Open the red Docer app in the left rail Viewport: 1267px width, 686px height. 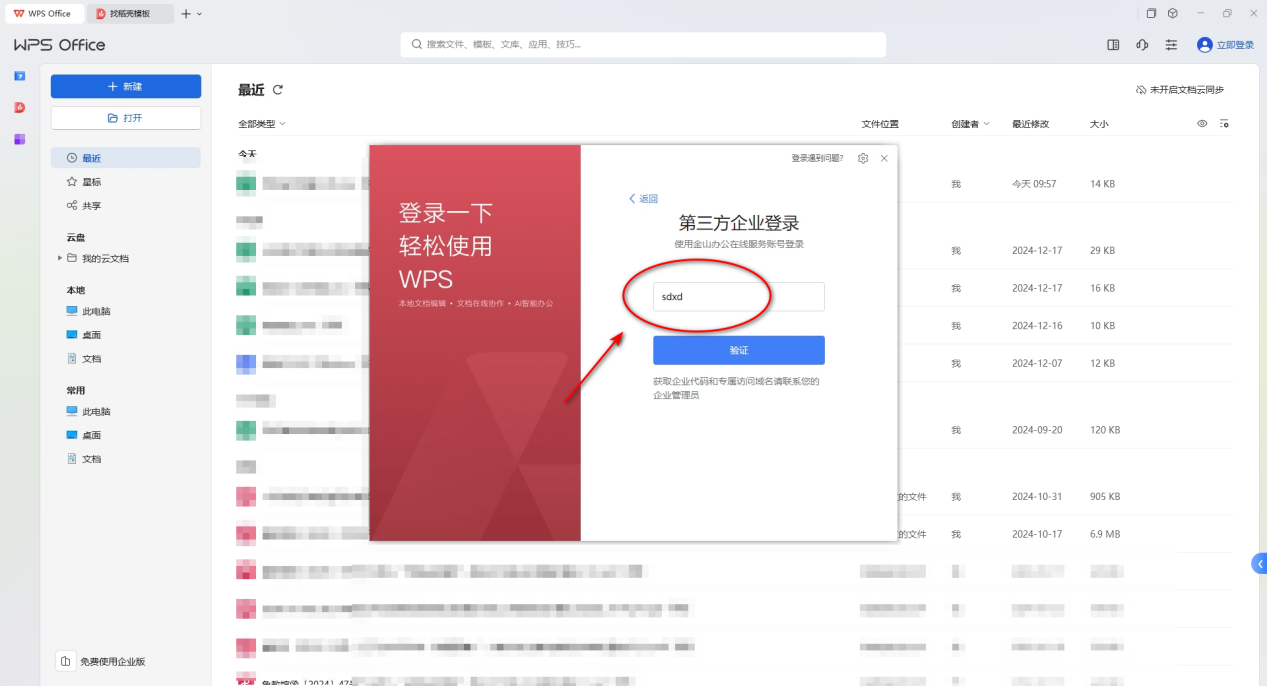click(19, 107)
